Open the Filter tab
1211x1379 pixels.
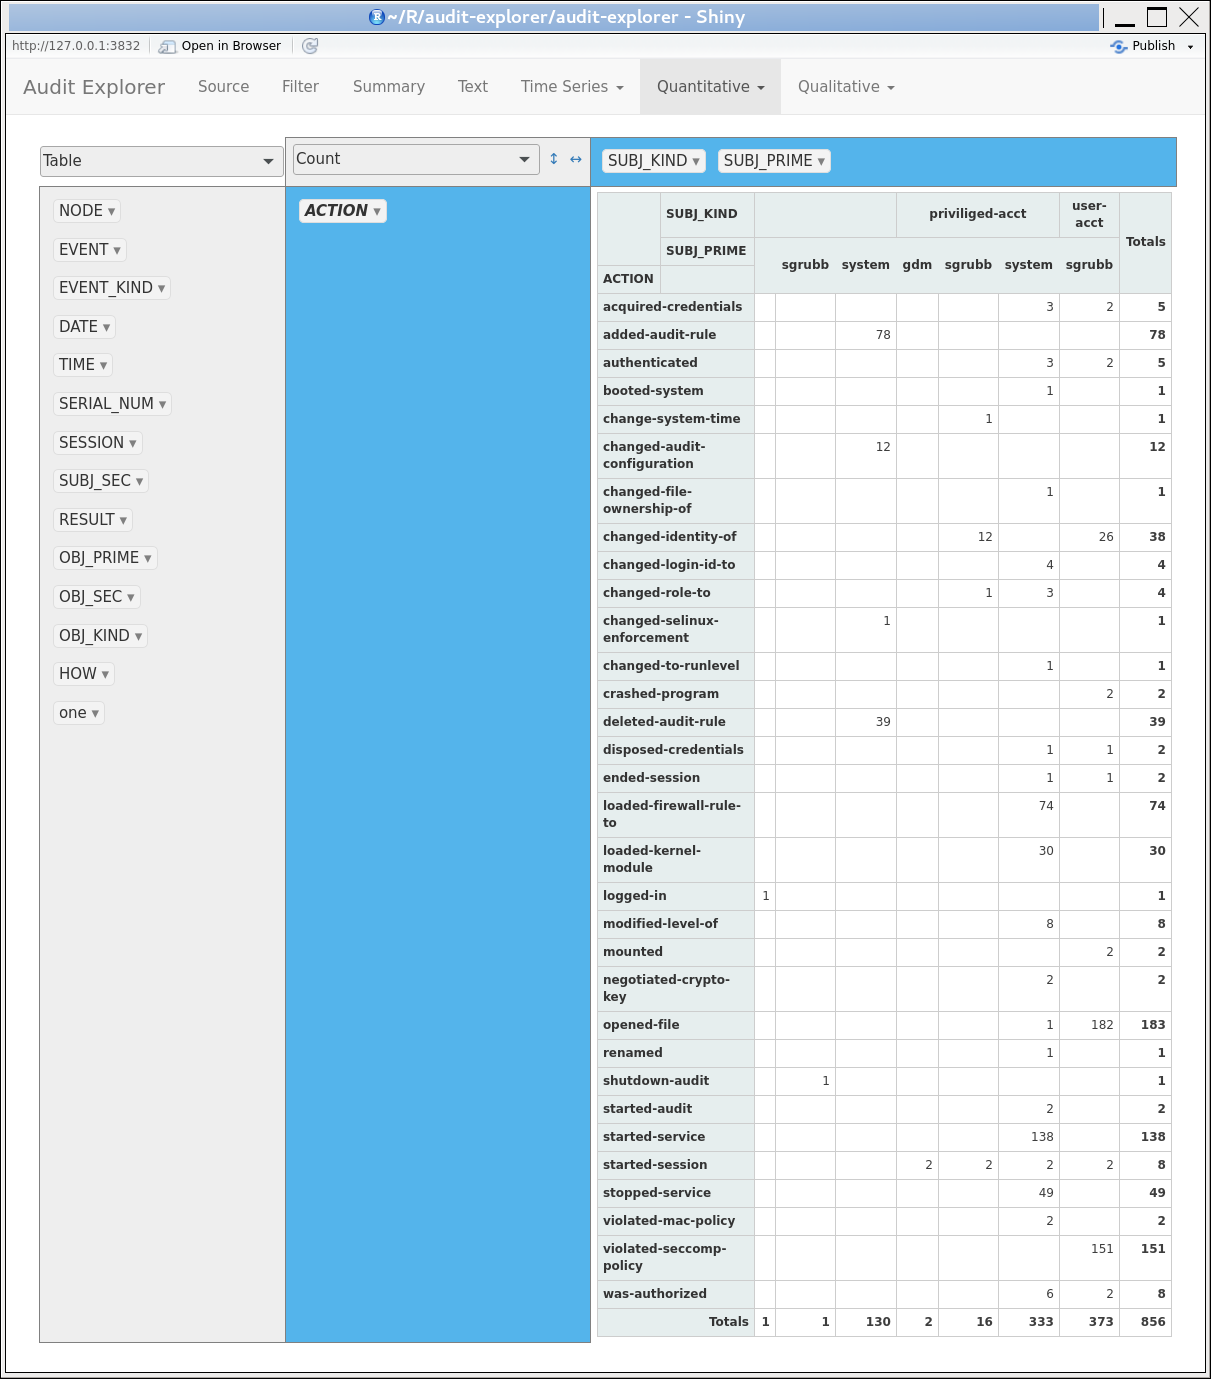[x=300, y=87]
